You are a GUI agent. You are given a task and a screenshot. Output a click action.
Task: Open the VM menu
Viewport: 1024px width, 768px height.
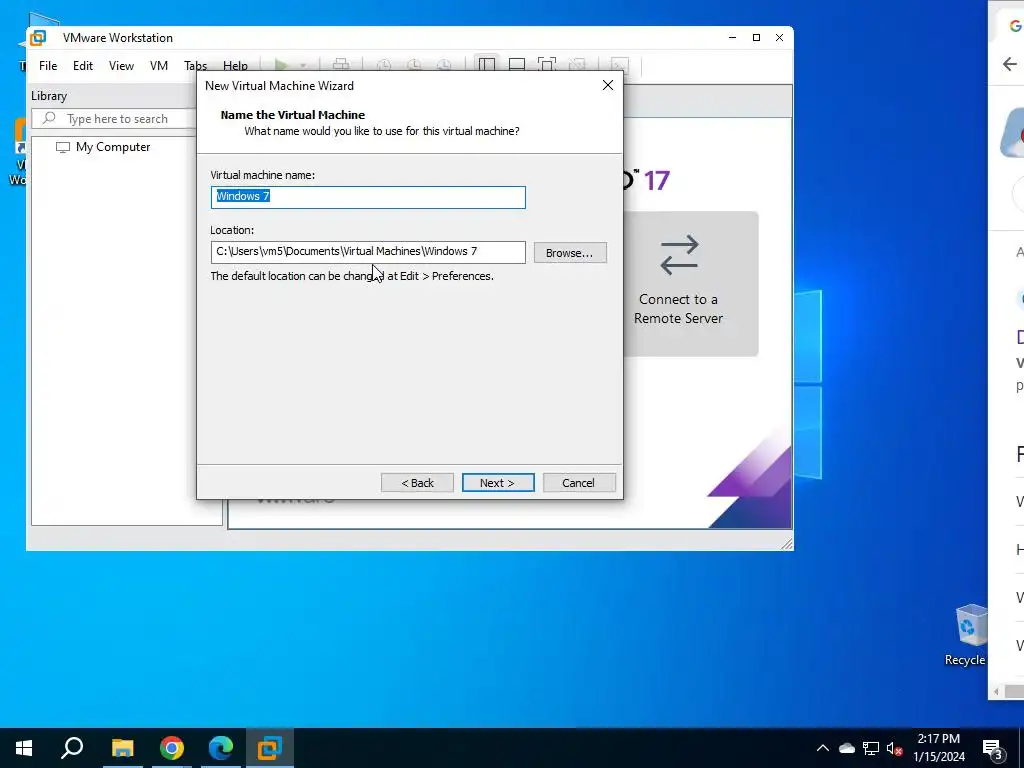click(159, 65)
